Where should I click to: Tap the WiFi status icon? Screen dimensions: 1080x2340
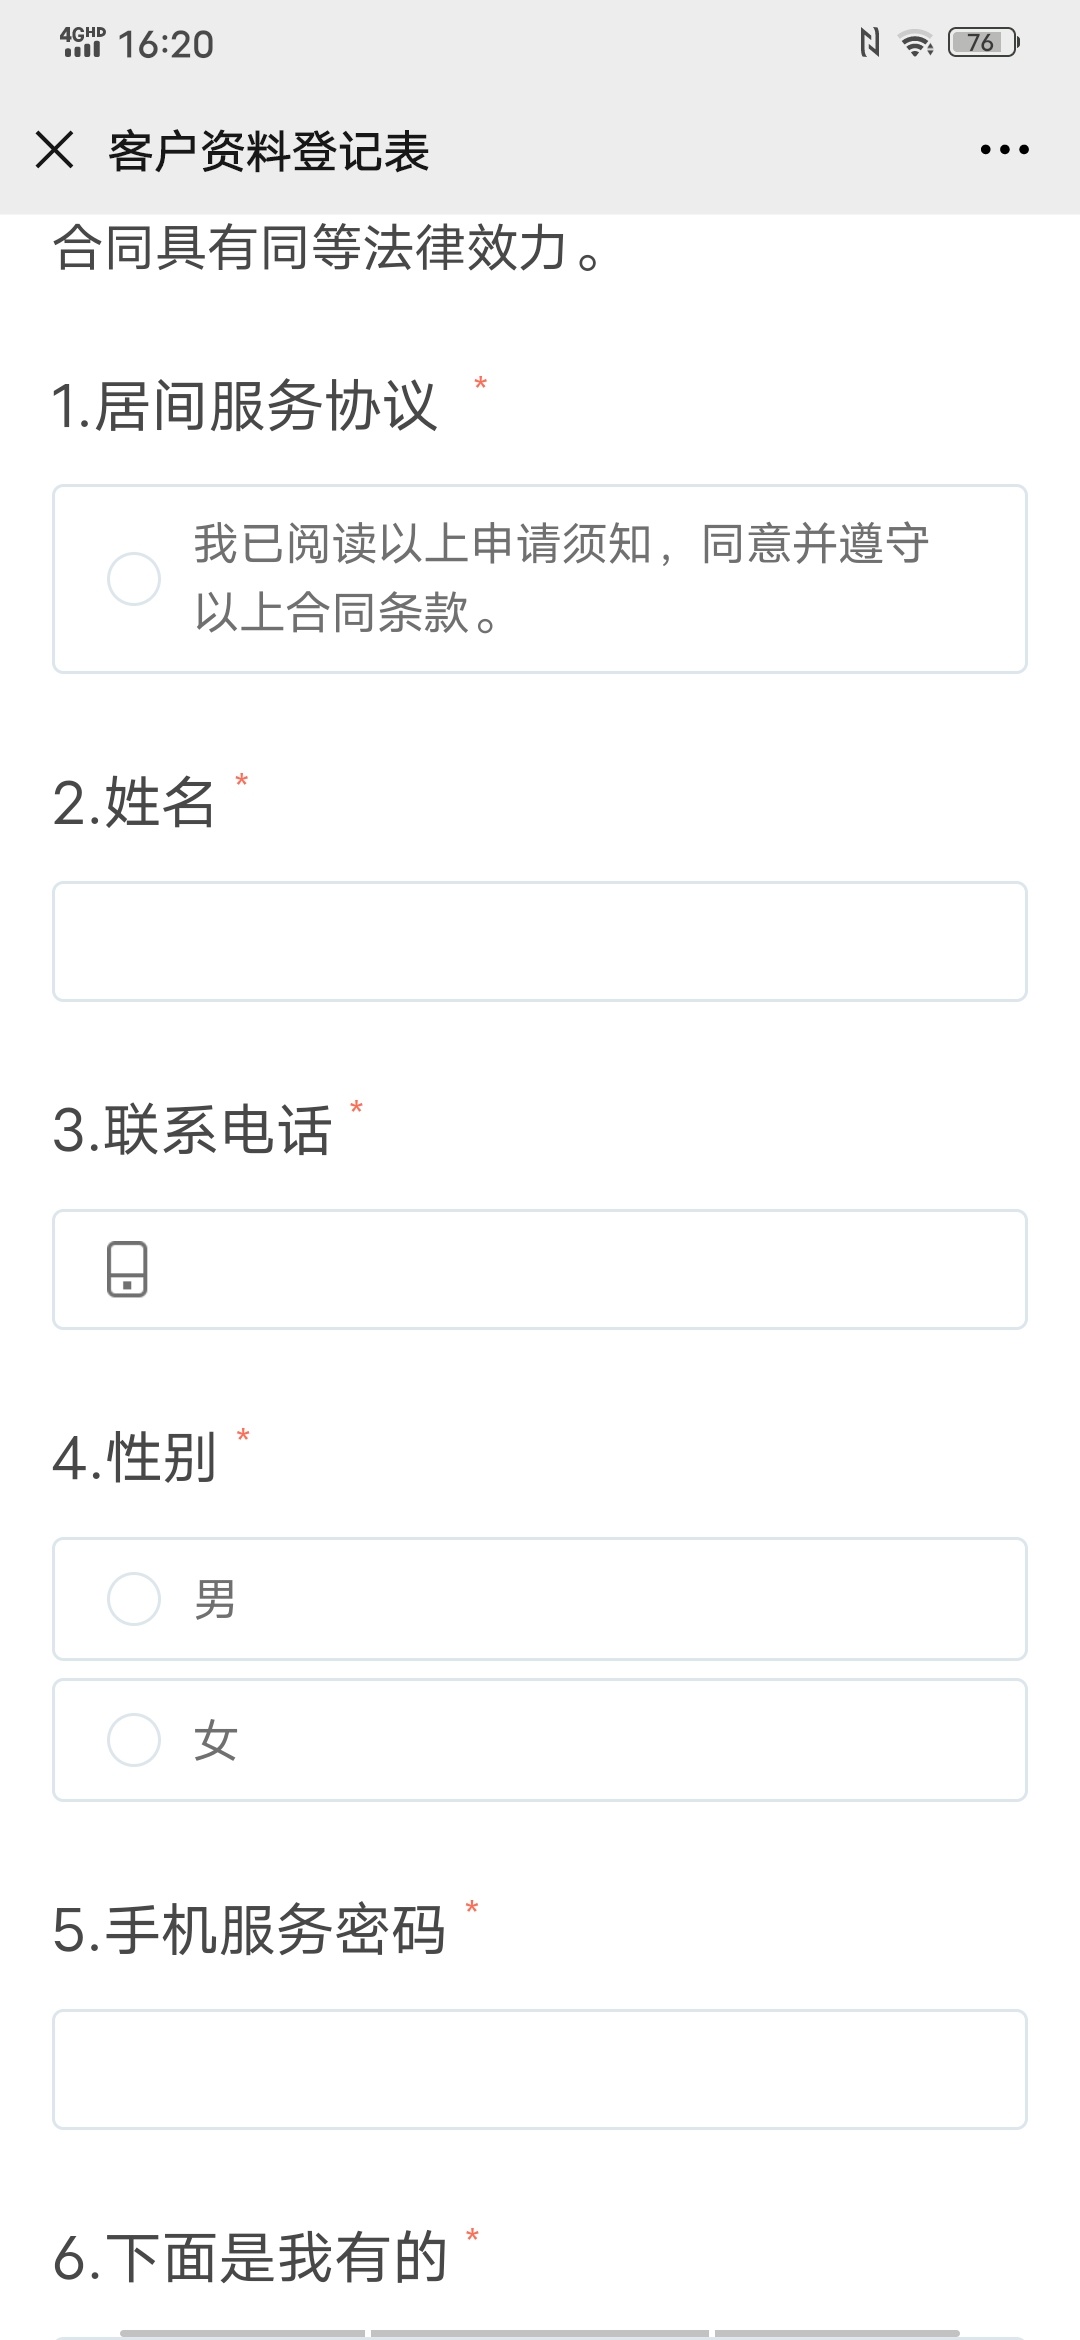pyautogui.click(x=915, y=43)
